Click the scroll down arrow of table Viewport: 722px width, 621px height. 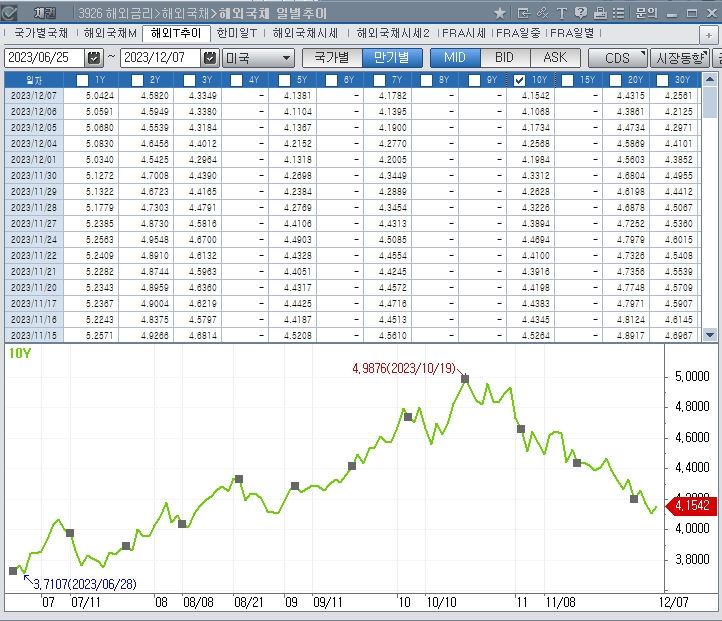(710, 335)
